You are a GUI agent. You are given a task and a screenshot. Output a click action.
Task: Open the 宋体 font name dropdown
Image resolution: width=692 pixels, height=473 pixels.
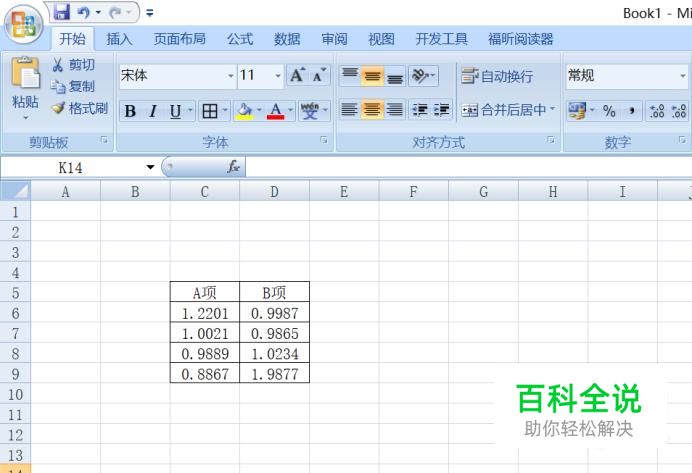tap(231, 76)
